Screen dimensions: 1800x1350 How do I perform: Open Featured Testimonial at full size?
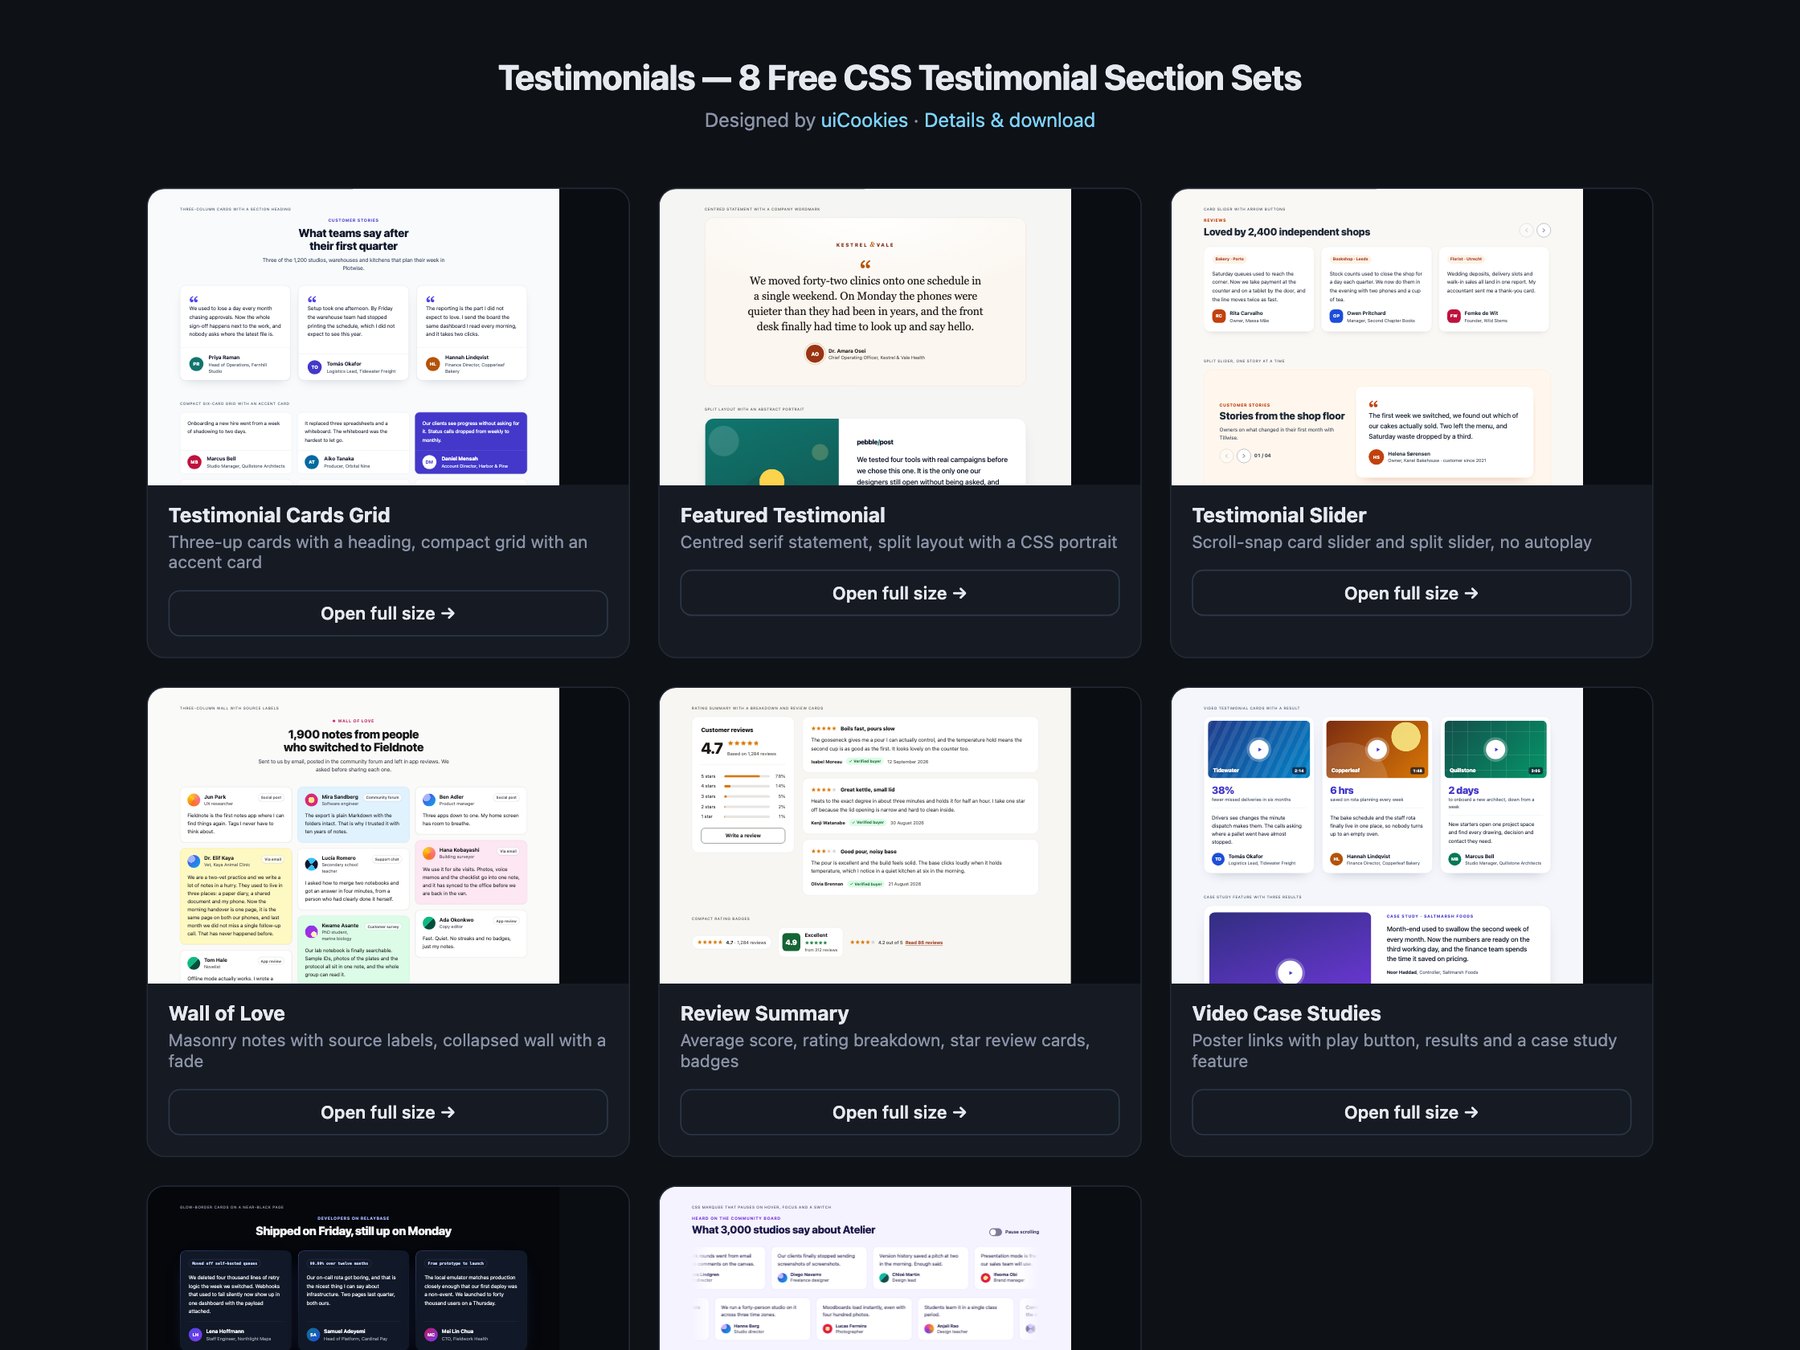pyautogui.click(x=899, y=593)
